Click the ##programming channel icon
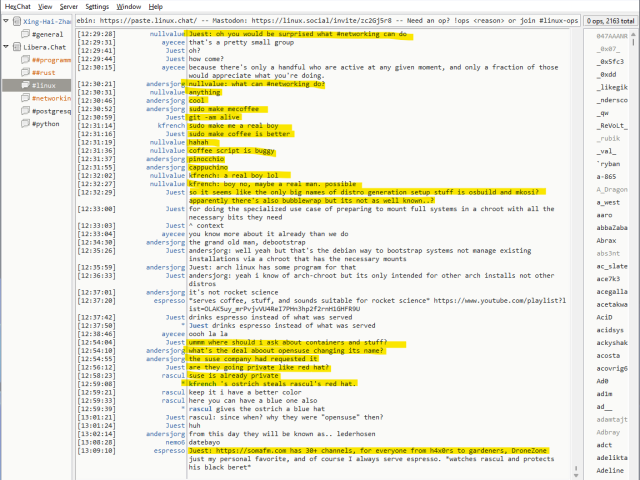The height and width of the screenshot is (480, 640). click(24, 60)
